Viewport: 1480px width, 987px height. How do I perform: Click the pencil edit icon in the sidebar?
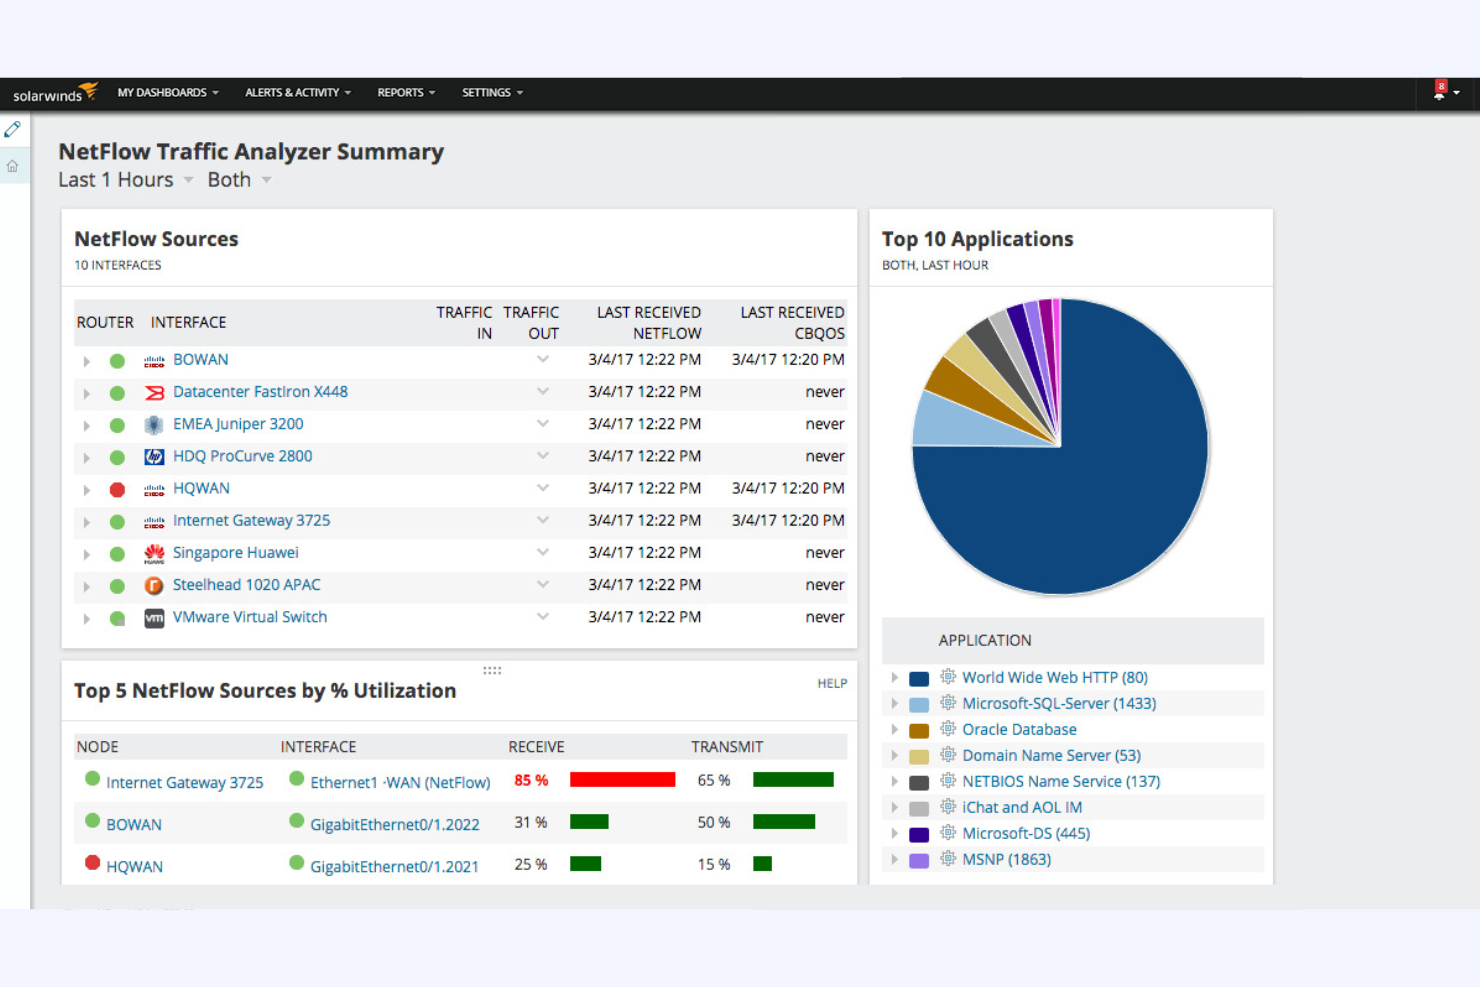(13, 129)
